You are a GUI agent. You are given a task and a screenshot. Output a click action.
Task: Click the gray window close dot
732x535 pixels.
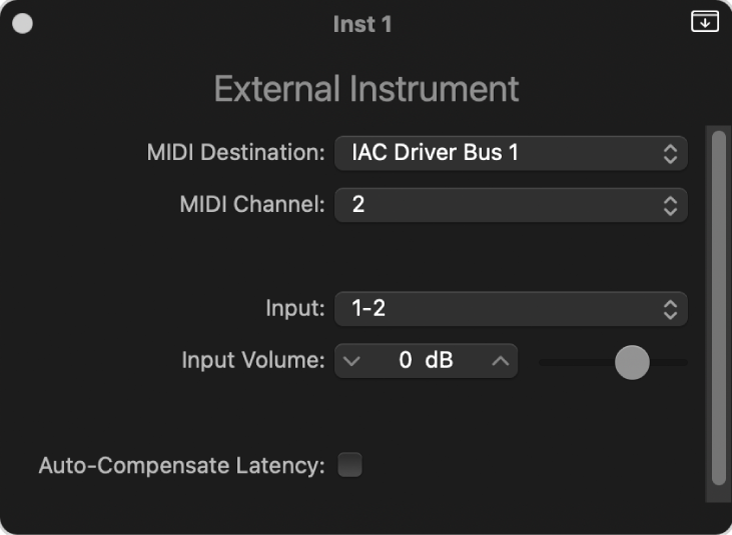pos(22,23)
